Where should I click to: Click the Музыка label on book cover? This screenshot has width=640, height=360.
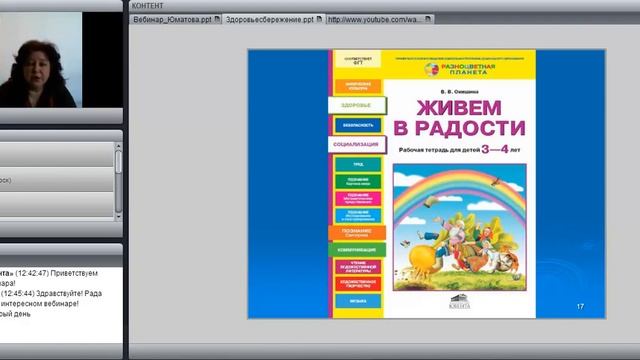point(358,301)
